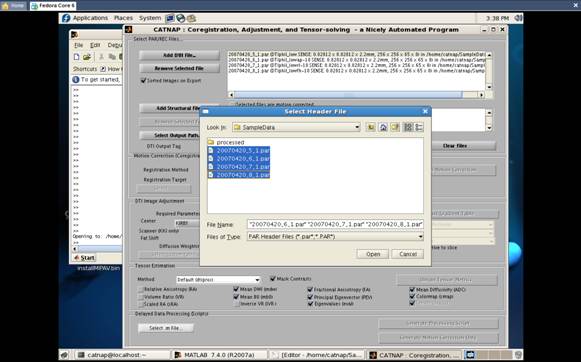The height and width of the screenshot is (362, 581).
Task: Toggle Mean DWI checkbox
Action: click(236, 289)
